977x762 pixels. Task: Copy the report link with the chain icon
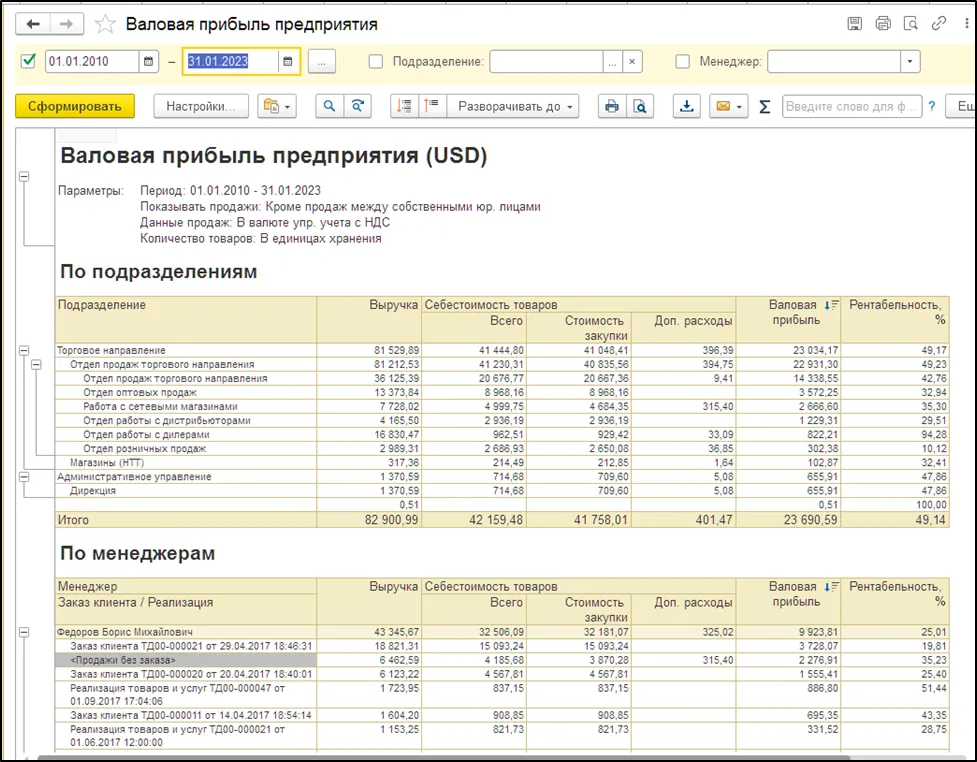coord(938,24)
